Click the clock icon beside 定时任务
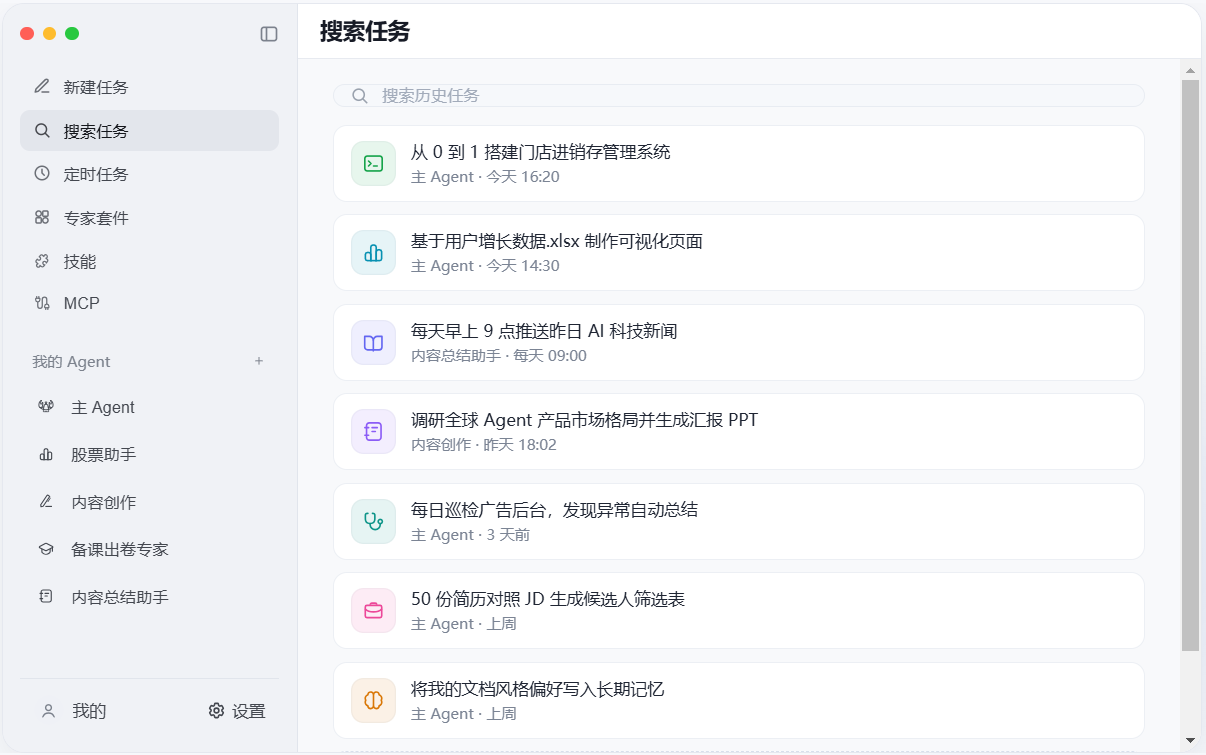The height and width of the screenshot is (755, 1206). point(42,174)
